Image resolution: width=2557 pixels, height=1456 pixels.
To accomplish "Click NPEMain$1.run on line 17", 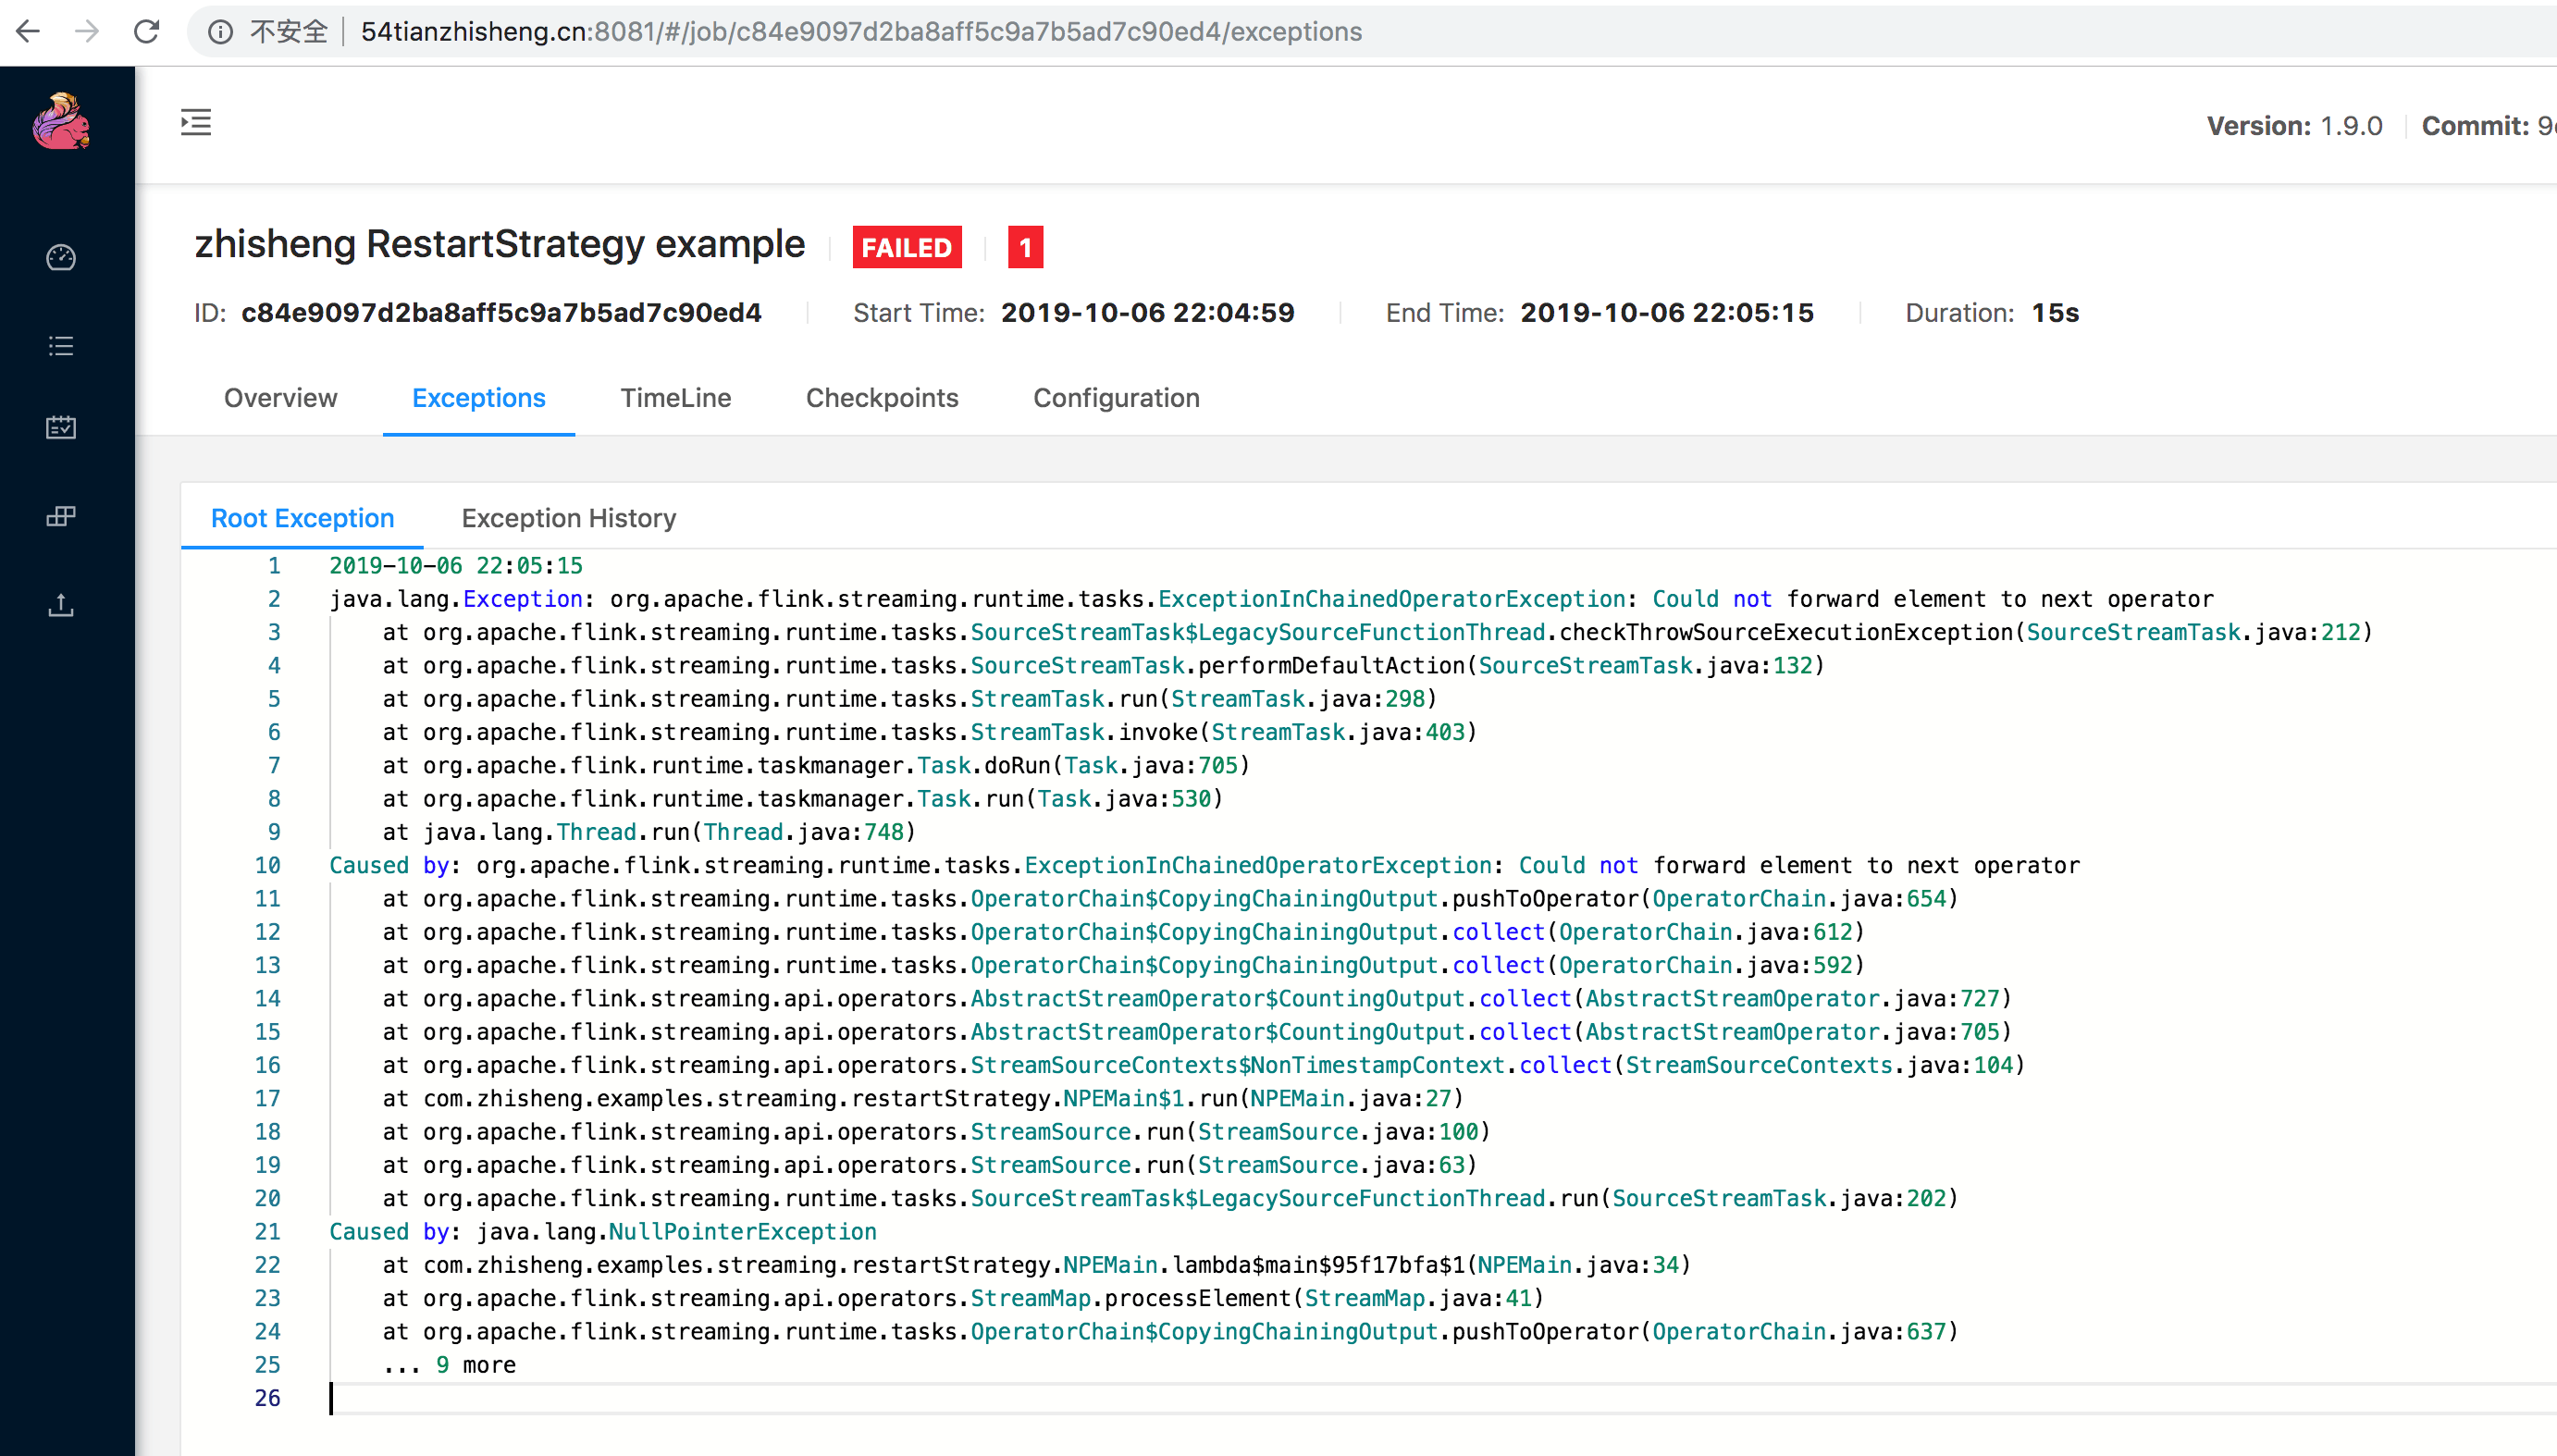I will (923, 1099).
